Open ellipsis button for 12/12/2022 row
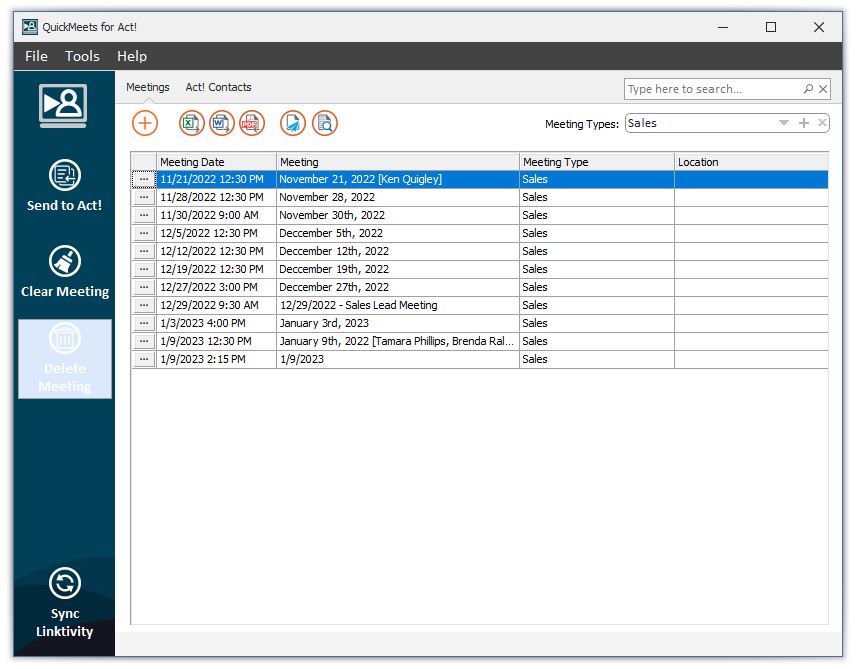Image resolution: width=857 pixels, height=669 pixels. 144,251
